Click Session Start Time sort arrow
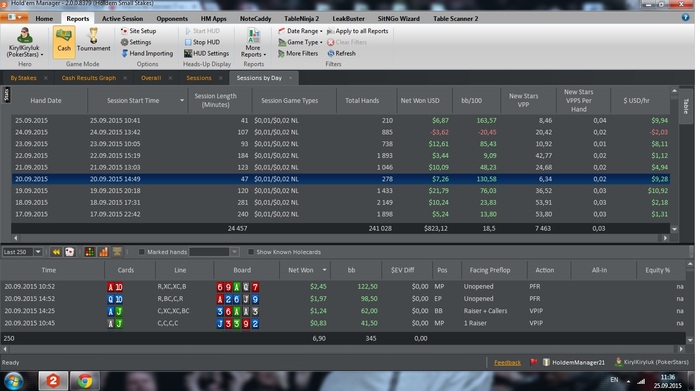700x391 pixels. click(182, 100)
